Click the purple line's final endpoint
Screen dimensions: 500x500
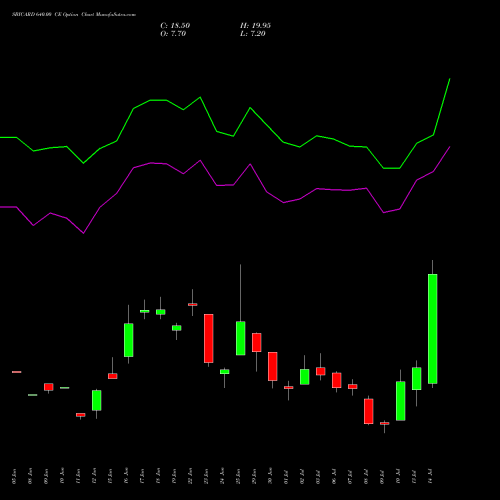pos(450,147)
